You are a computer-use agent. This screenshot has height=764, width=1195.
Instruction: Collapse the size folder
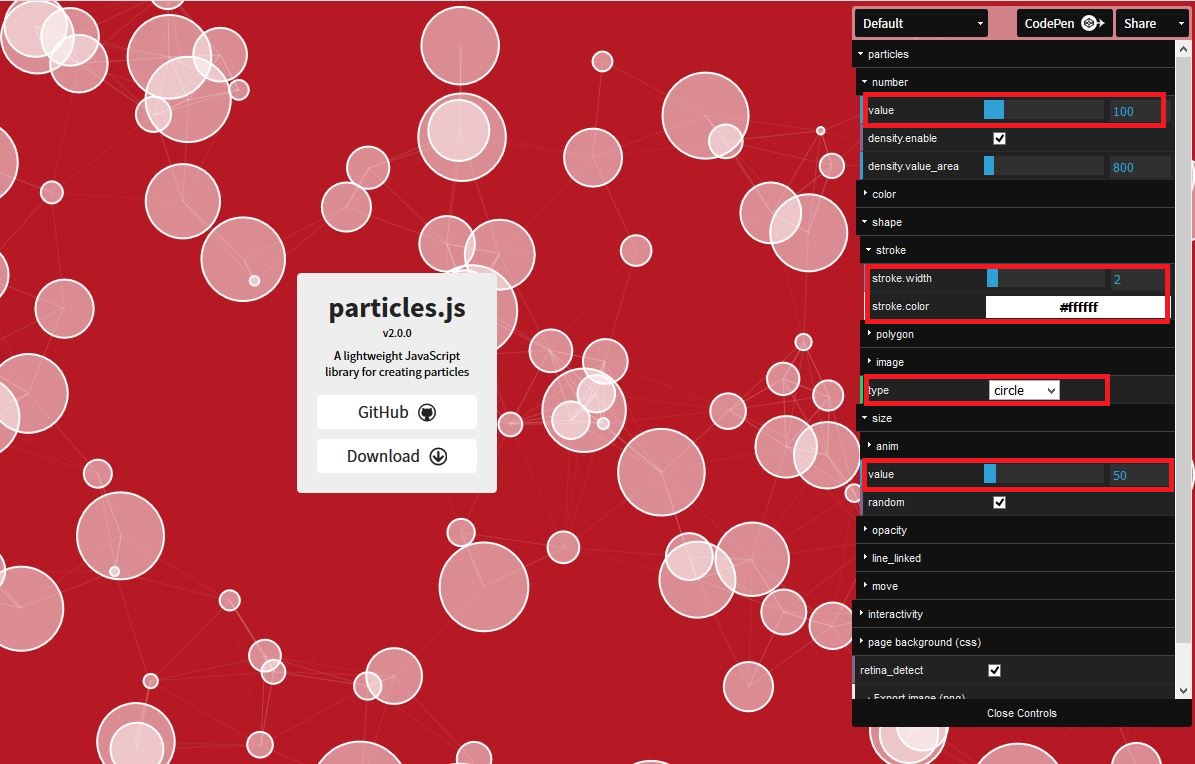point(1017,418)
